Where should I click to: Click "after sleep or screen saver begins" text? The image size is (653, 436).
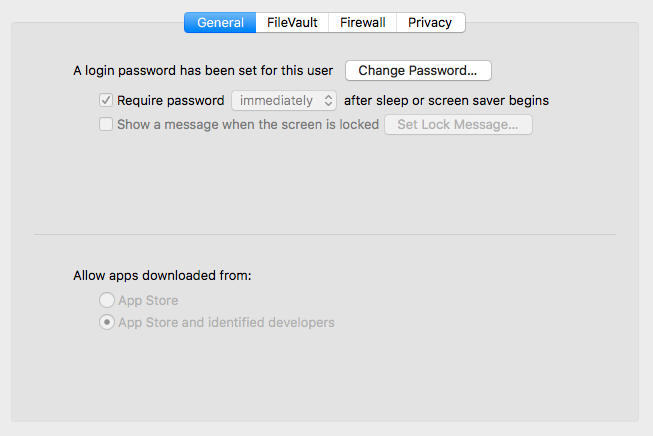pyautogui.click(x=446, y=100)
